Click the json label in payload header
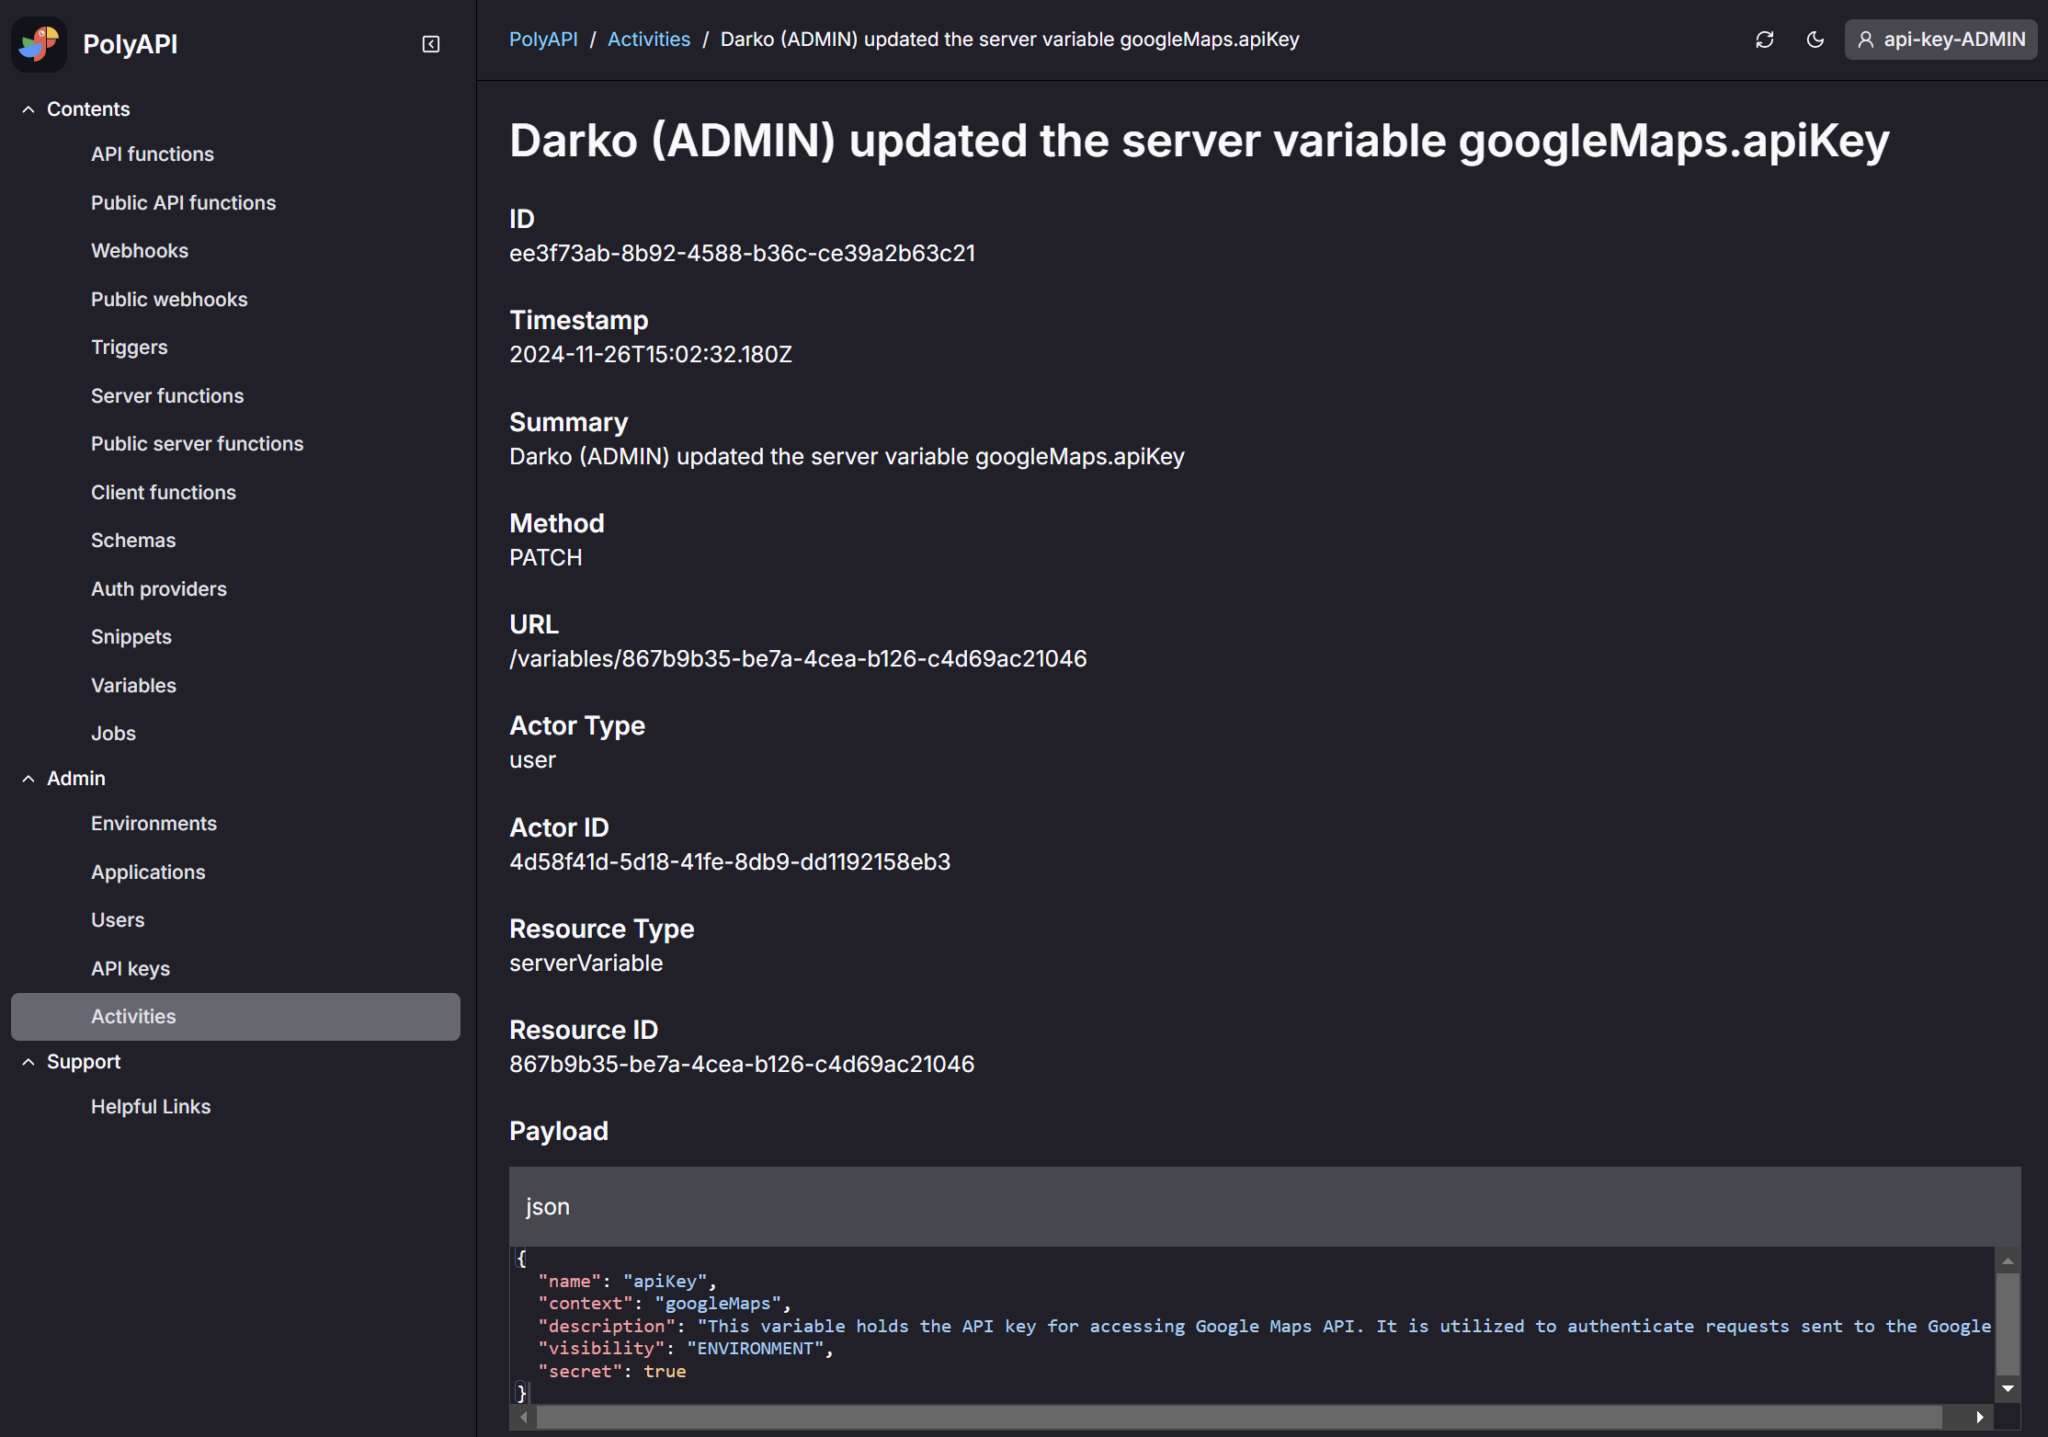The height and width of the screenshot is (1437, 2048). [548, 1206]
